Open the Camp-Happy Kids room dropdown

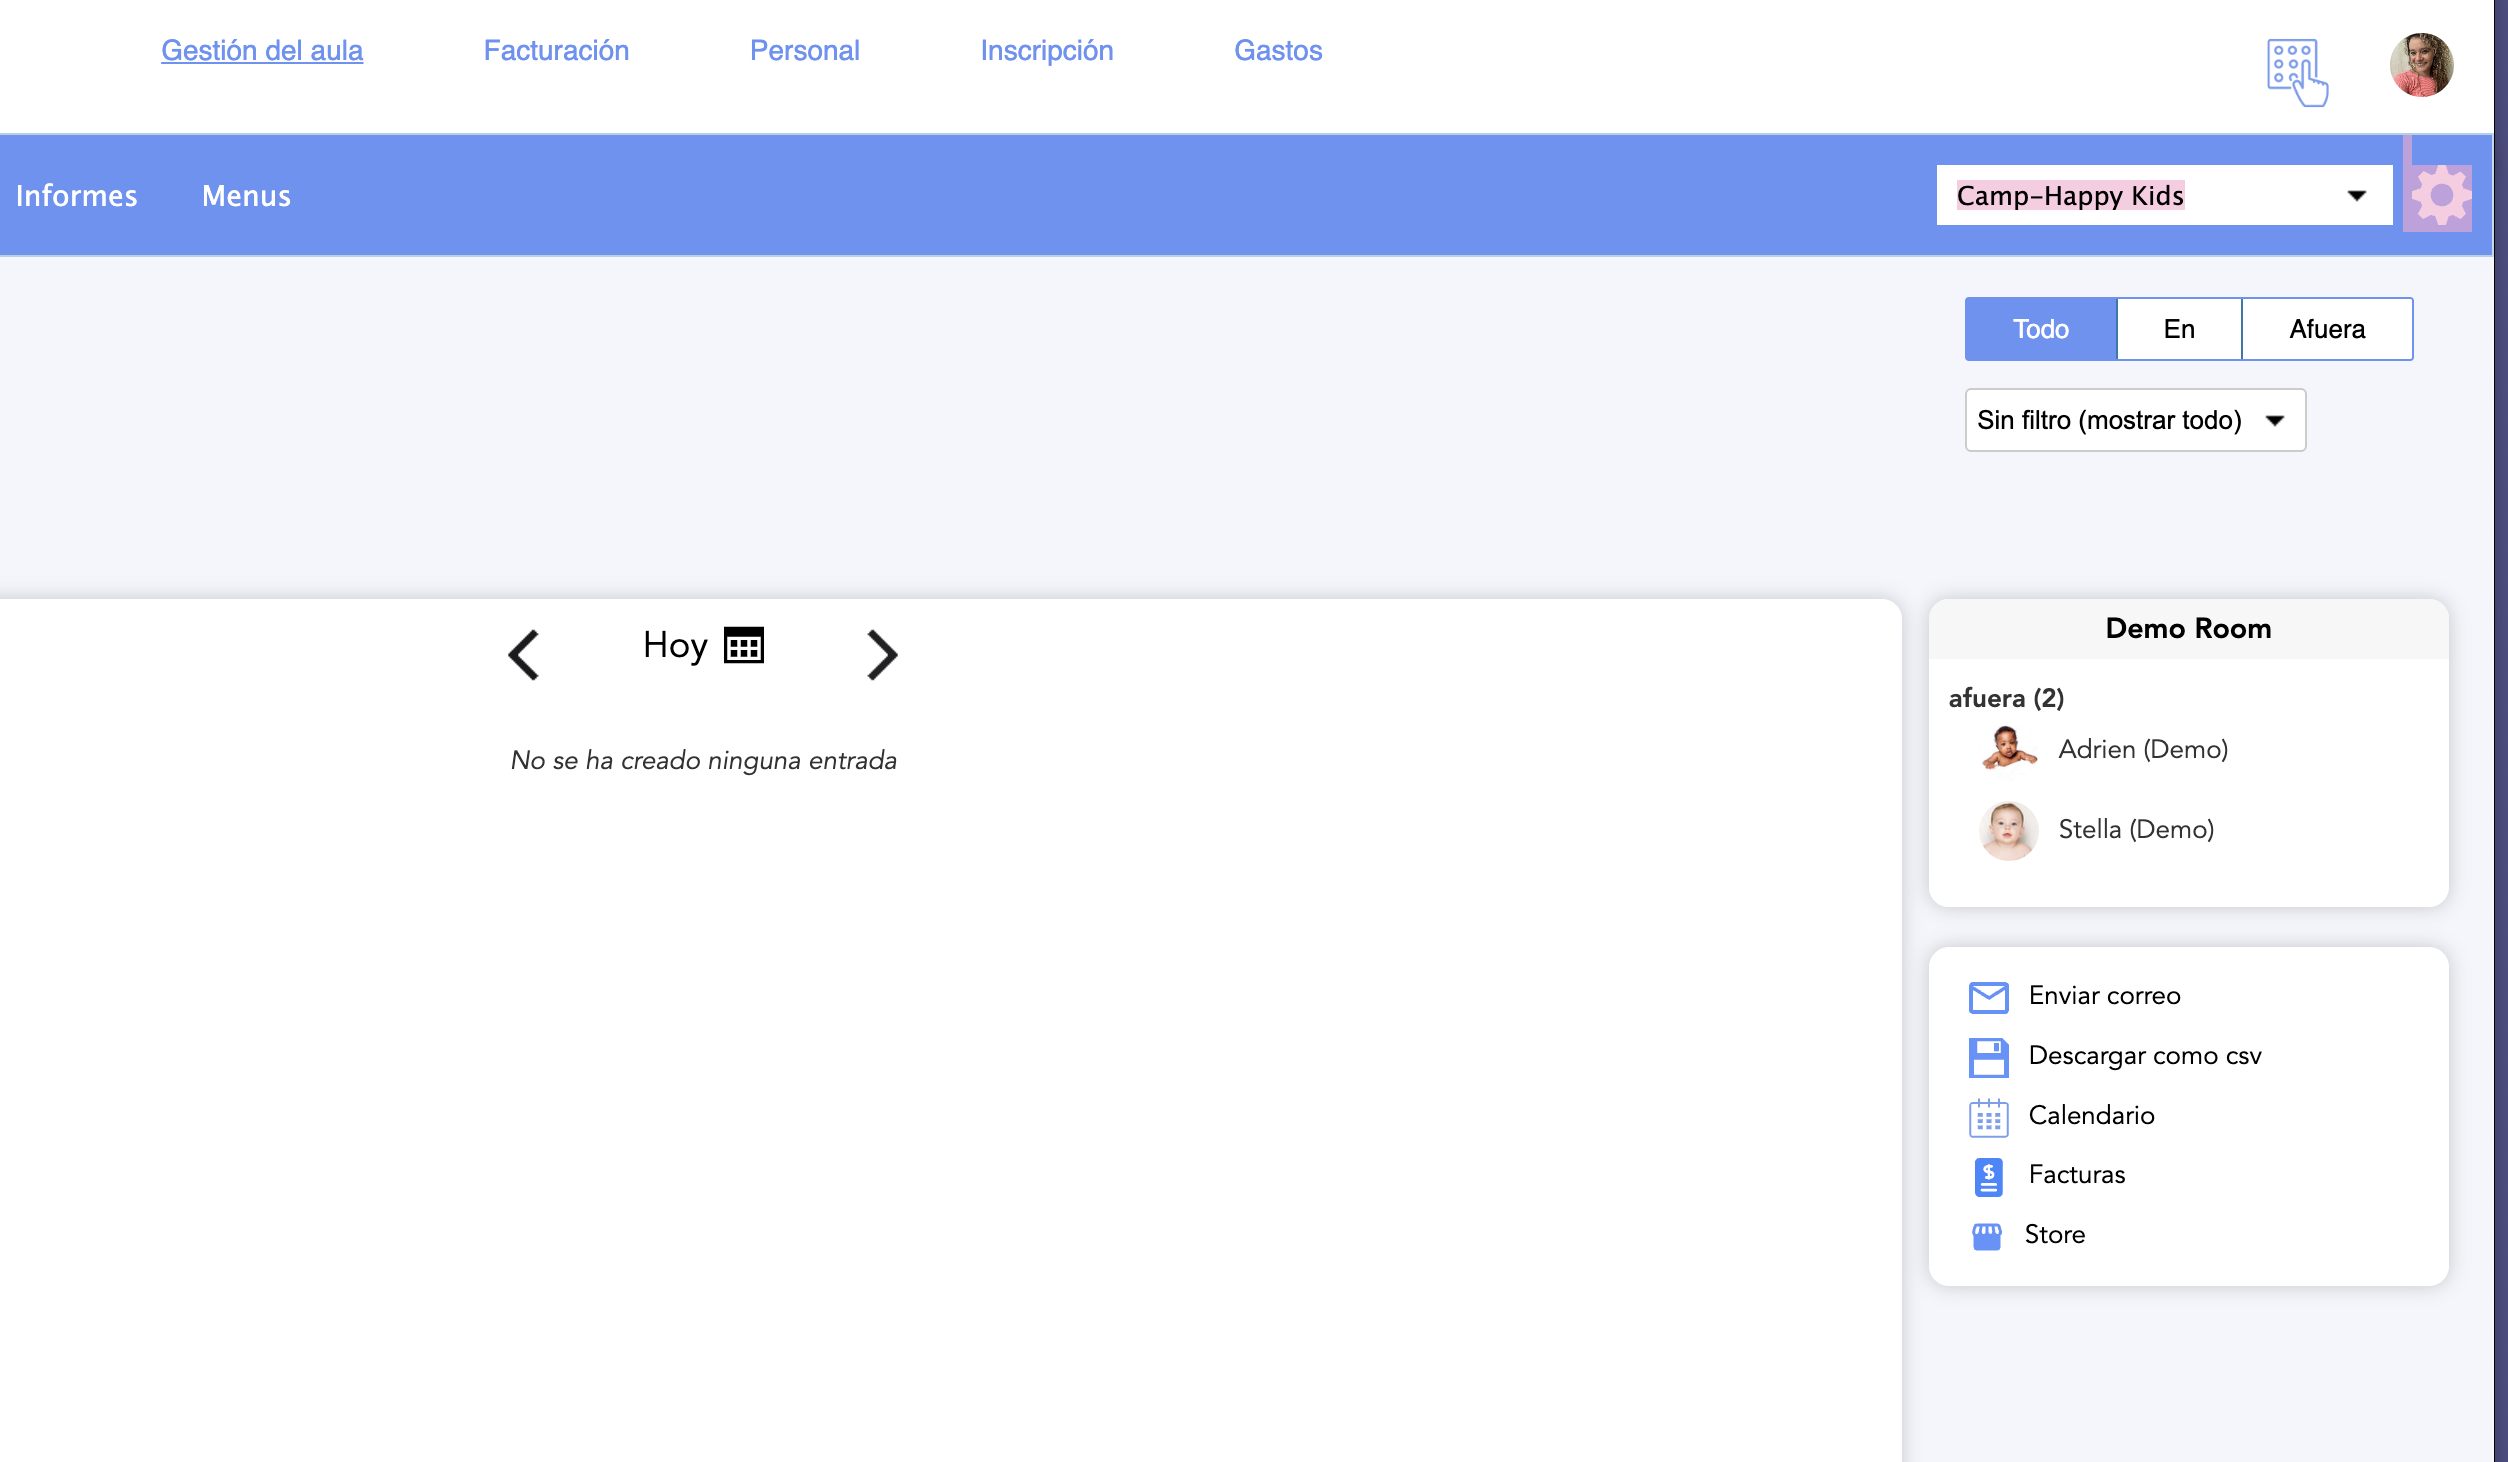point(2163,196)
